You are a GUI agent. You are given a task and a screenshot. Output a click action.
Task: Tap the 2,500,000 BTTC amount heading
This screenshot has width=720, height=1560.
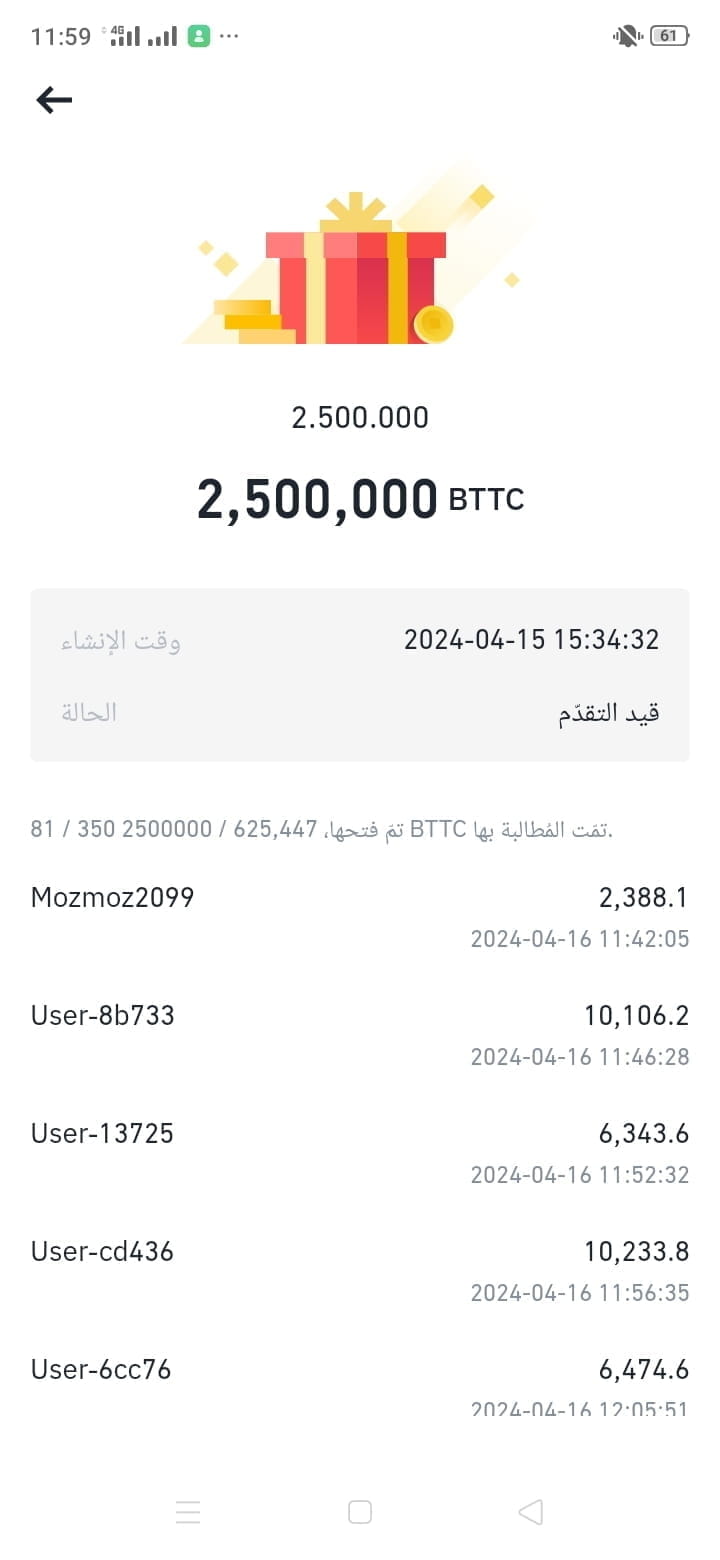point(360,499)
